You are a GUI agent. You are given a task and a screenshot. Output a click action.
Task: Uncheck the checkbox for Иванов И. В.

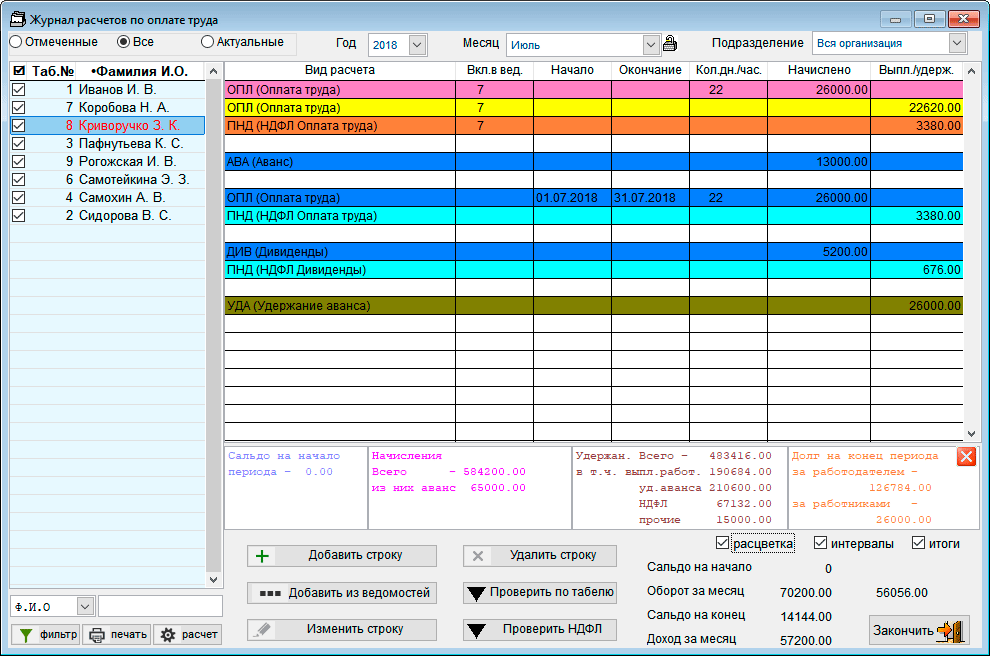[19, 90]
